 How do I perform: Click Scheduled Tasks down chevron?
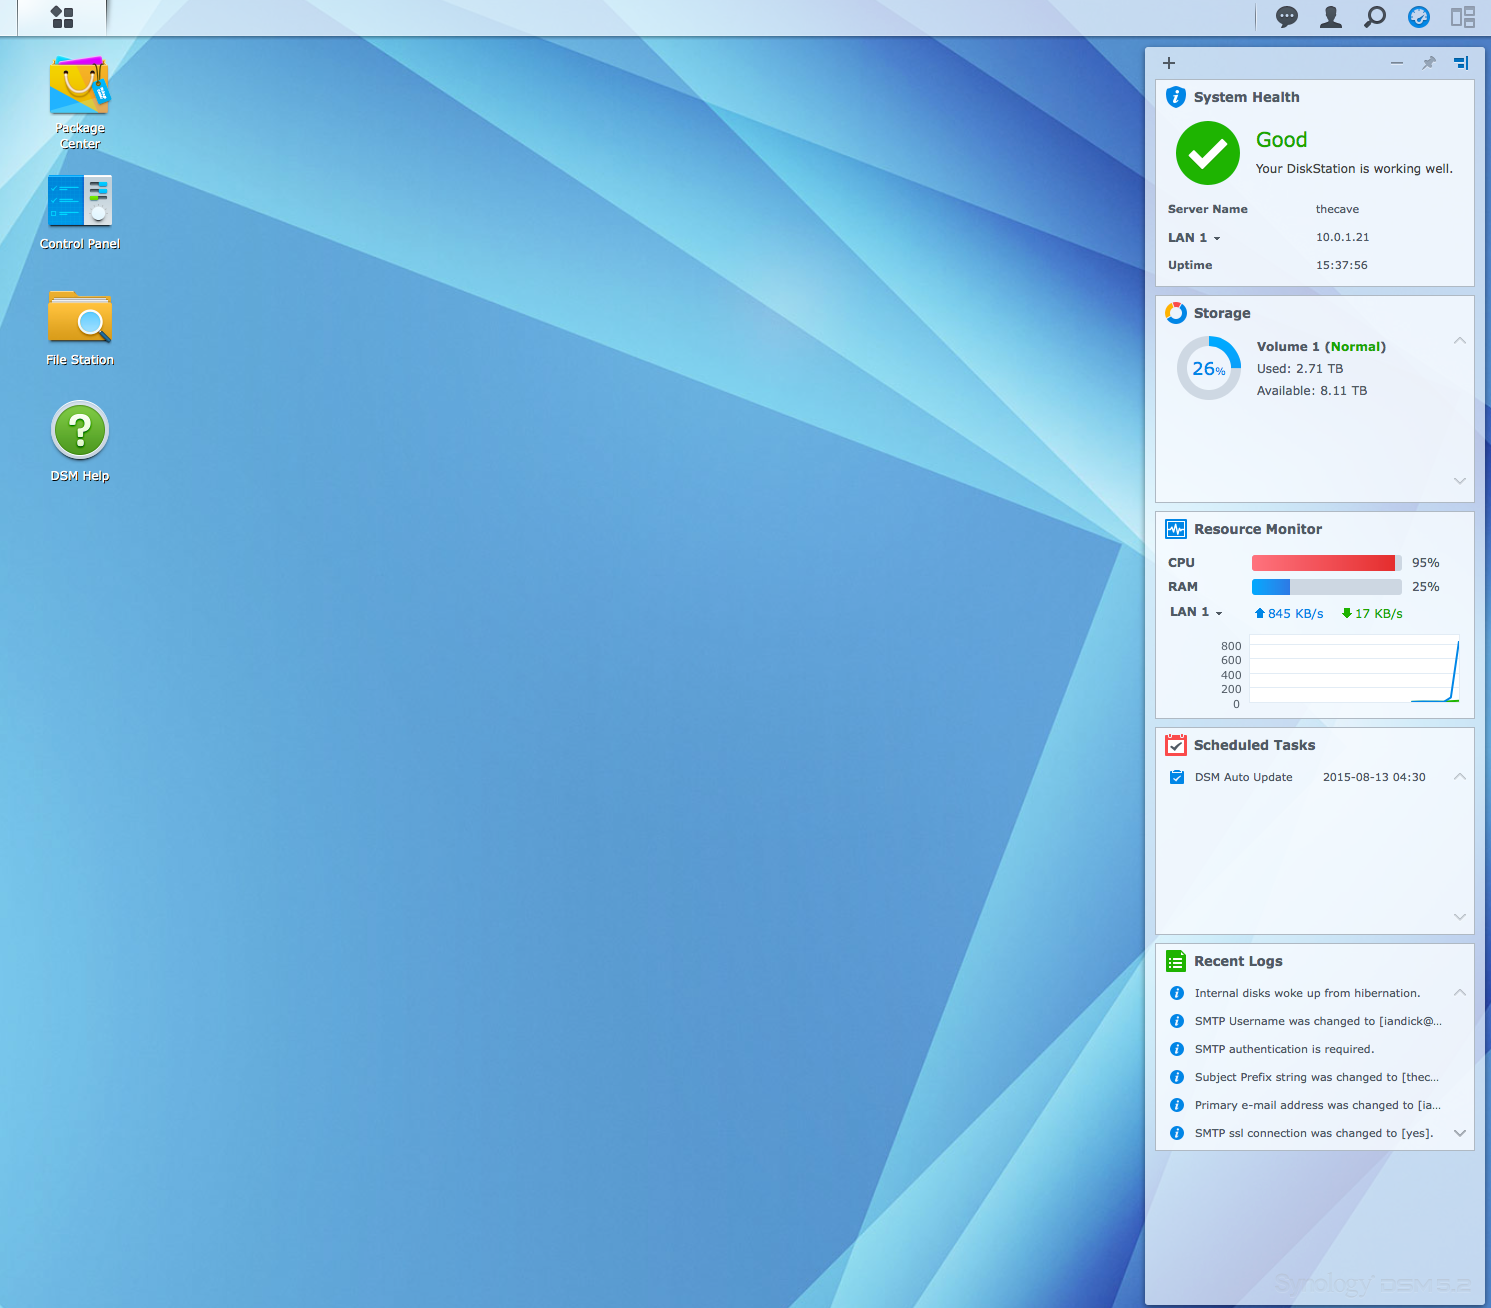[1460, 917]
